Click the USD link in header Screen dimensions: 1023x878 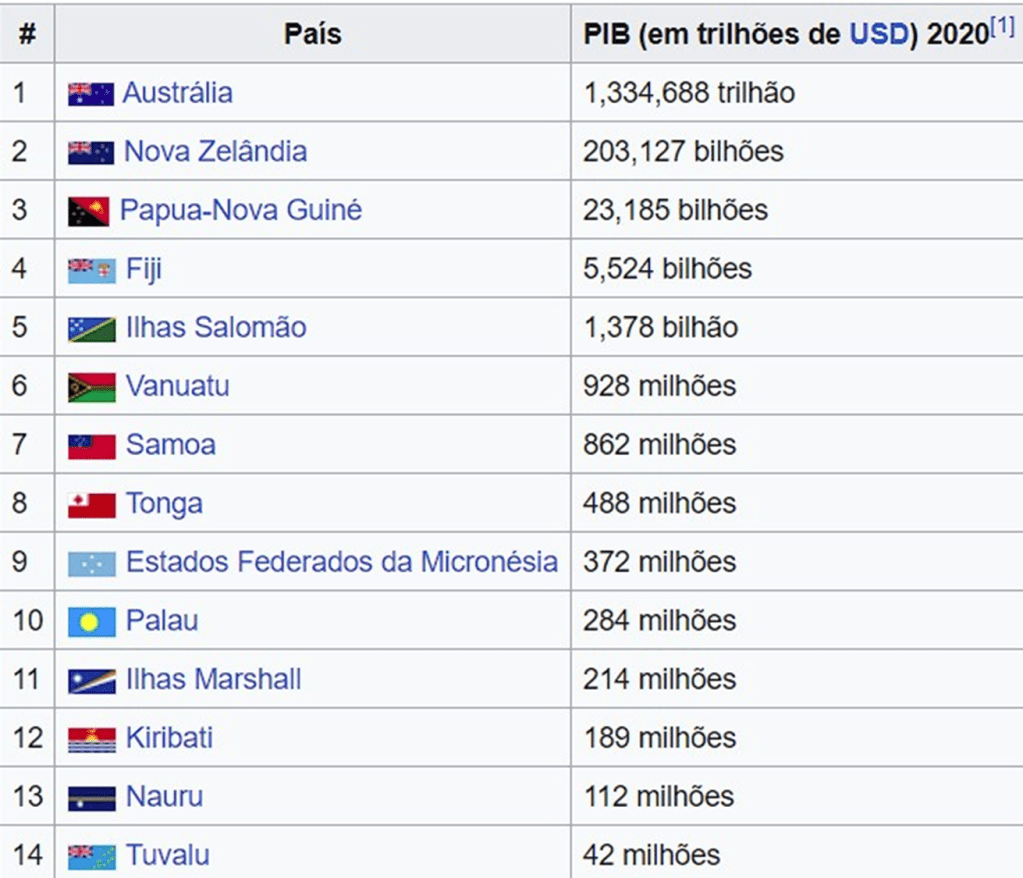click(877, 34)
